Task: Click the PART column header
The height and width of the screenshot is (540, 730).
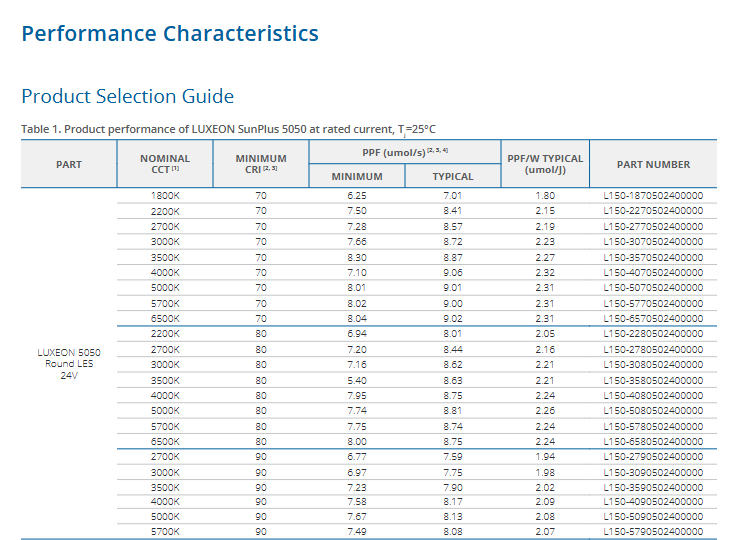Action: [x=69, y=164]
